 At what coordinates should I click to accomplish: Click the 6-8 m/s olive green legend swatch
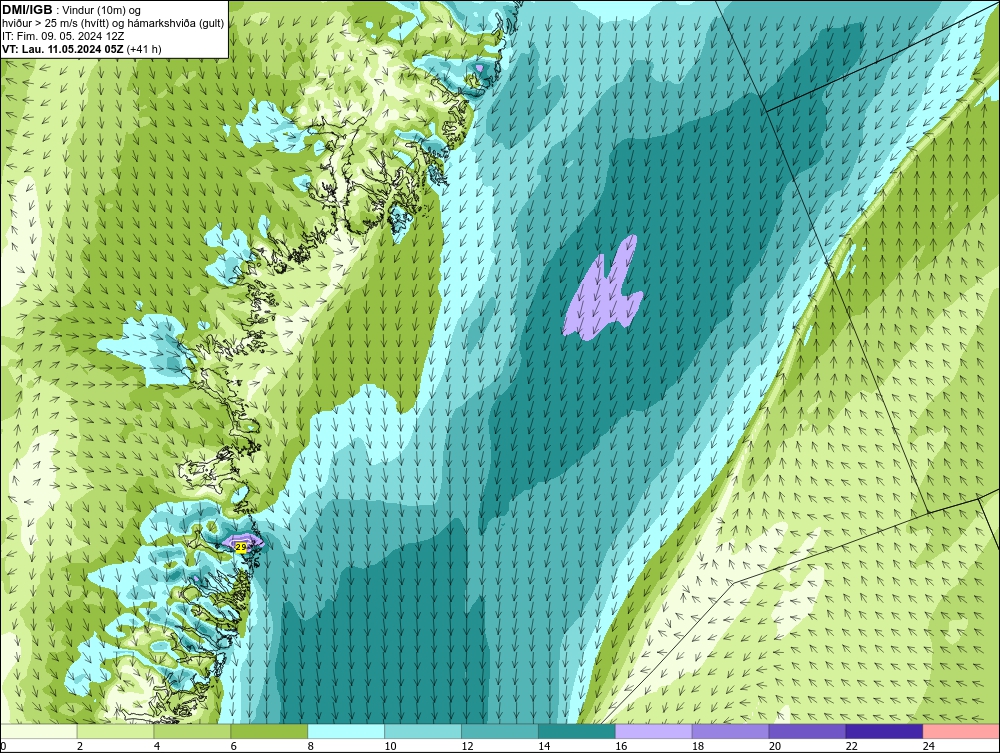[269, 731]
